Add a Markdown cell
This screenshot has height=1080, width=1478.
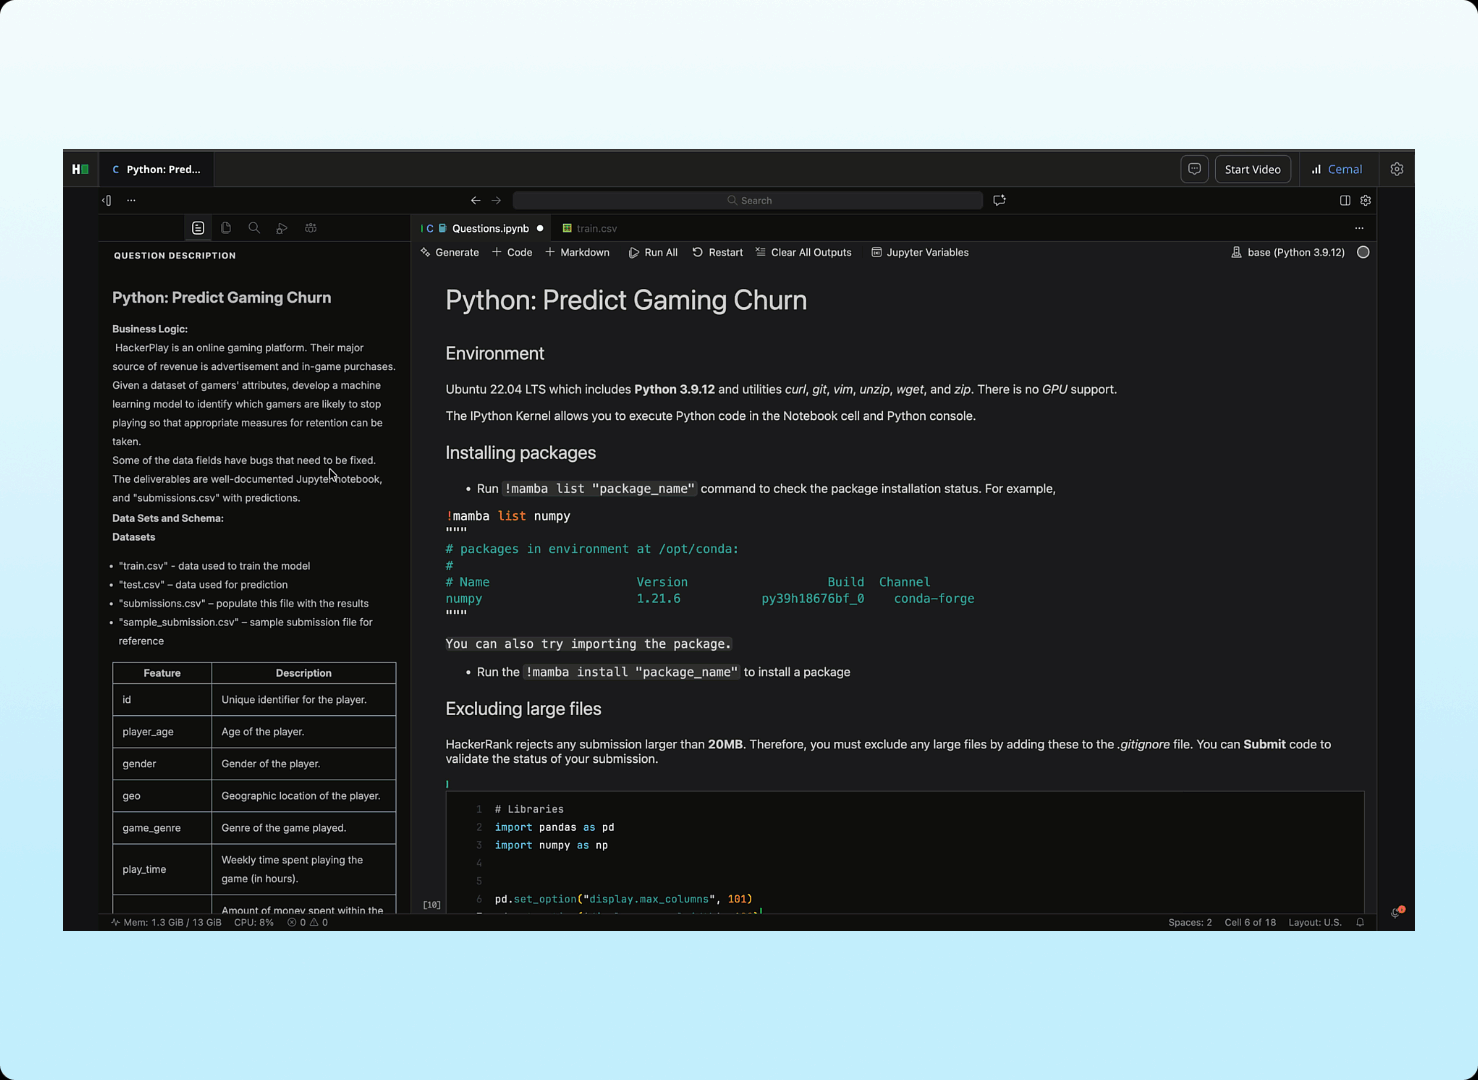[x=577, y=252]
